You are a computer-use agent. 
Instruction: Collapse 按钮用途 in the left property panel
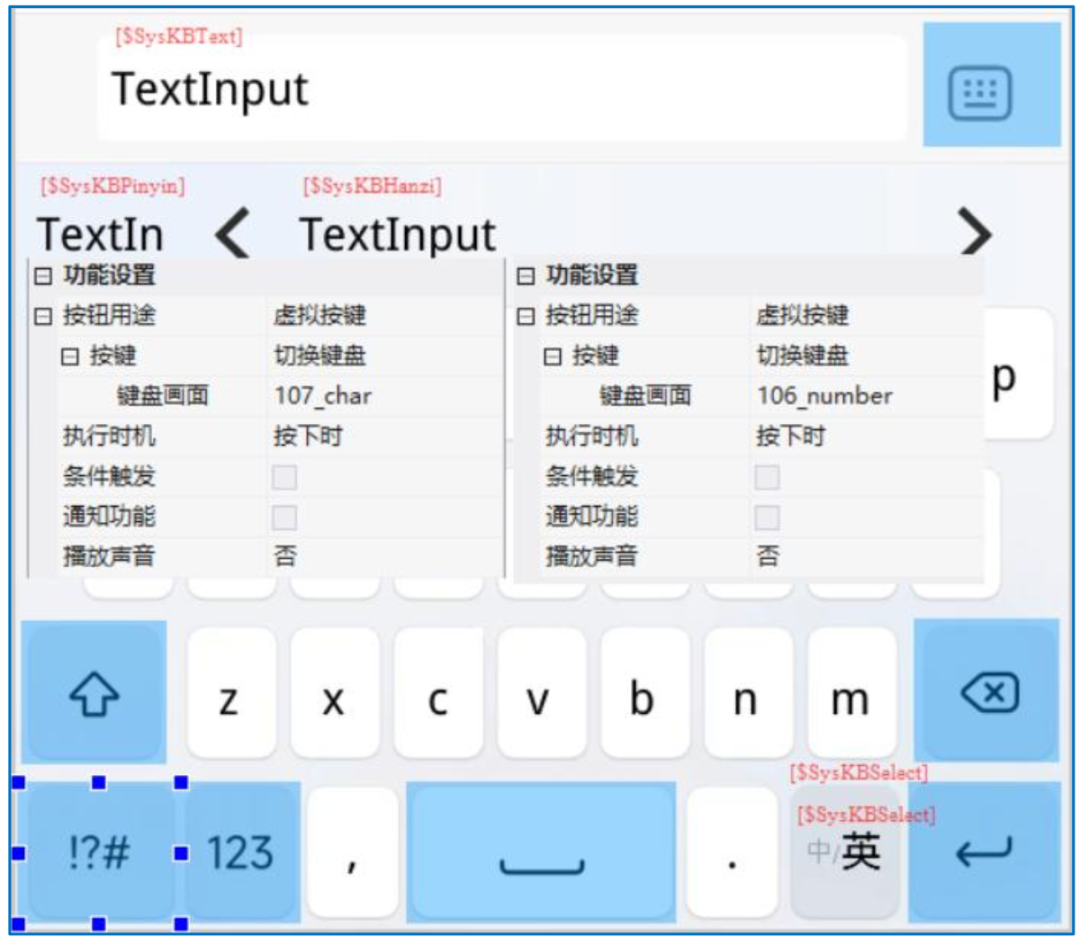tap(43, 316)
